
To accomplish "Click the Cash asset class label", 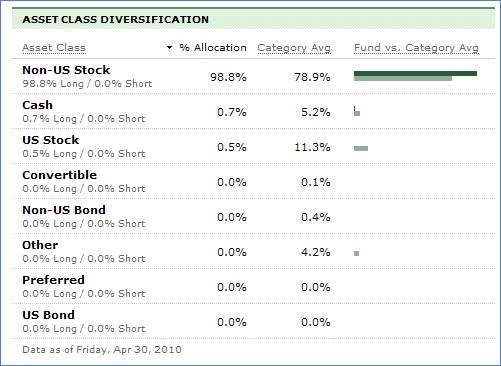I will 37,105.
